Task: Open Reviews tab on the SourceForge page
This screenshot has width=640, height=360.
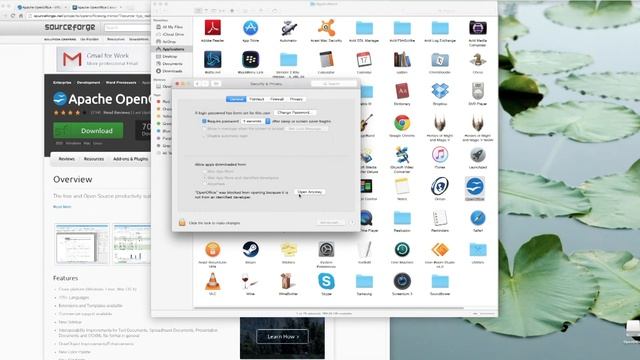Action: (67, 159)
